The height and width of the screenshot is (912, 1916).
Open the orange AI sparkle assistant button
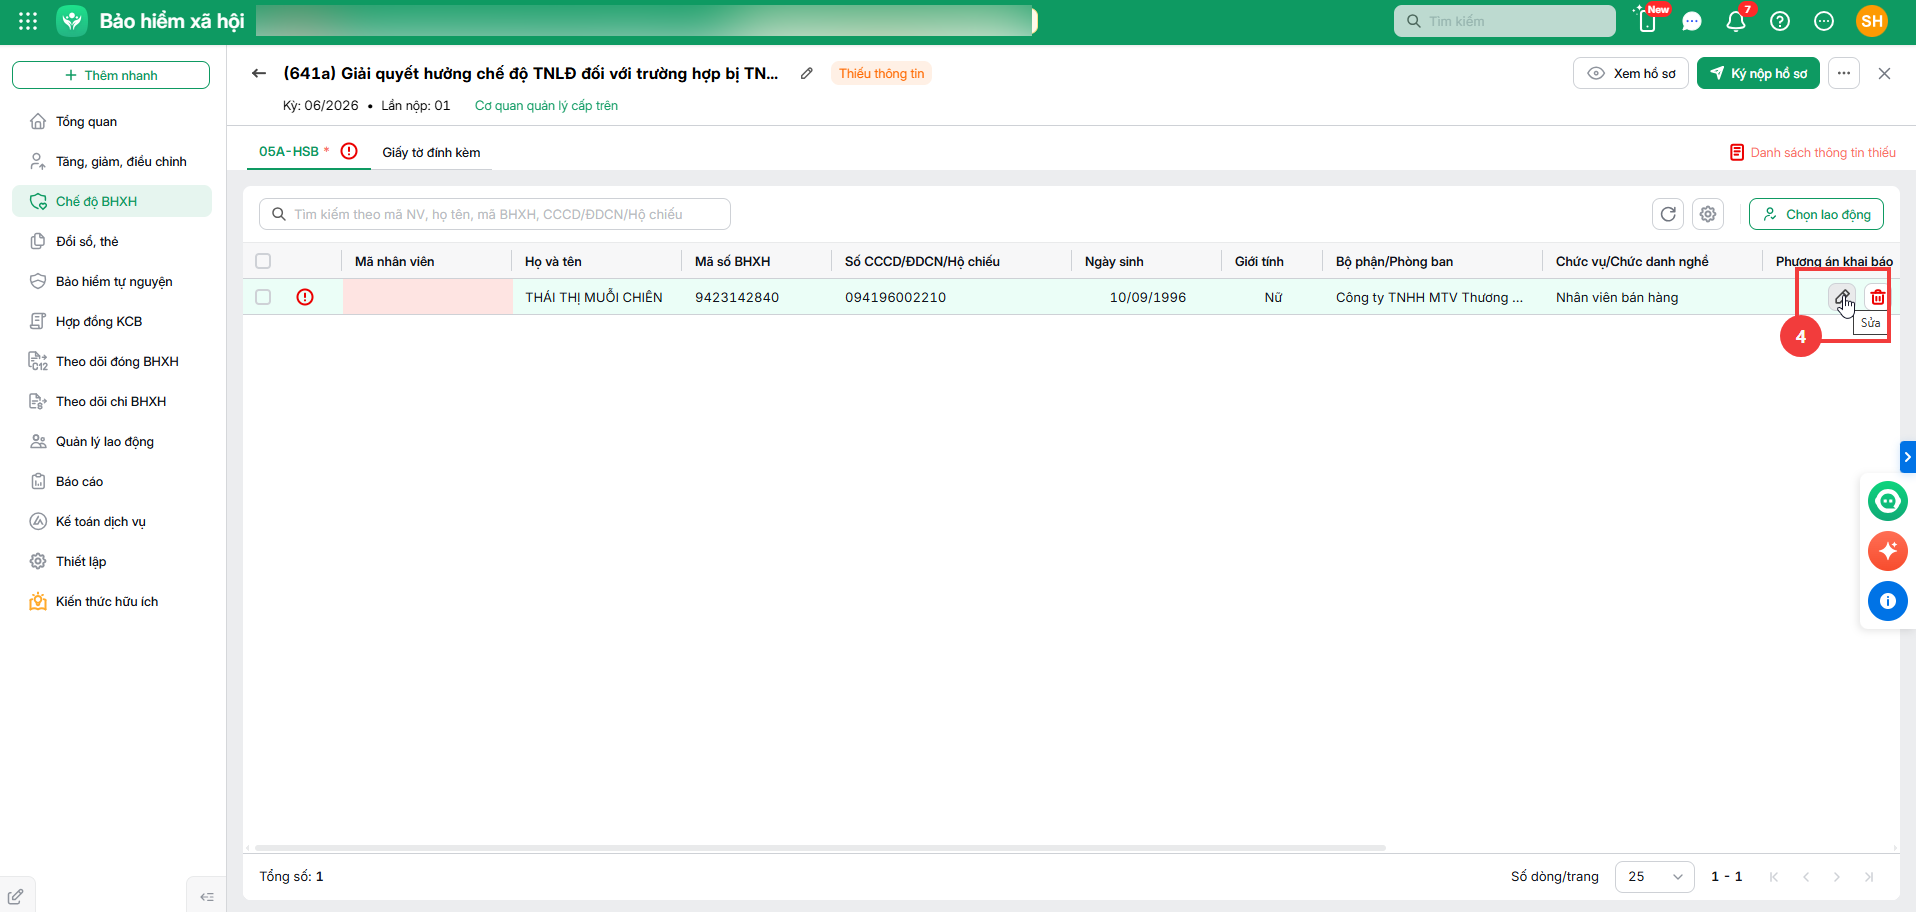[x=1888, y=551]
